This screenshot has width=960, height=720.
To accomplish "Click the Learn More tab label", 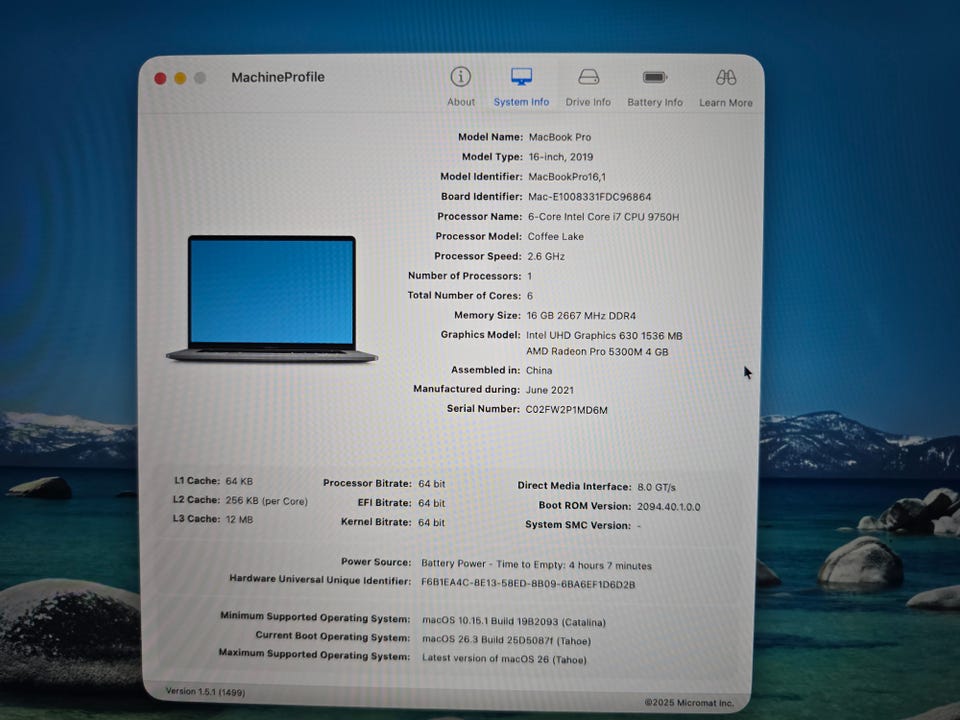I will pos(726,103).
